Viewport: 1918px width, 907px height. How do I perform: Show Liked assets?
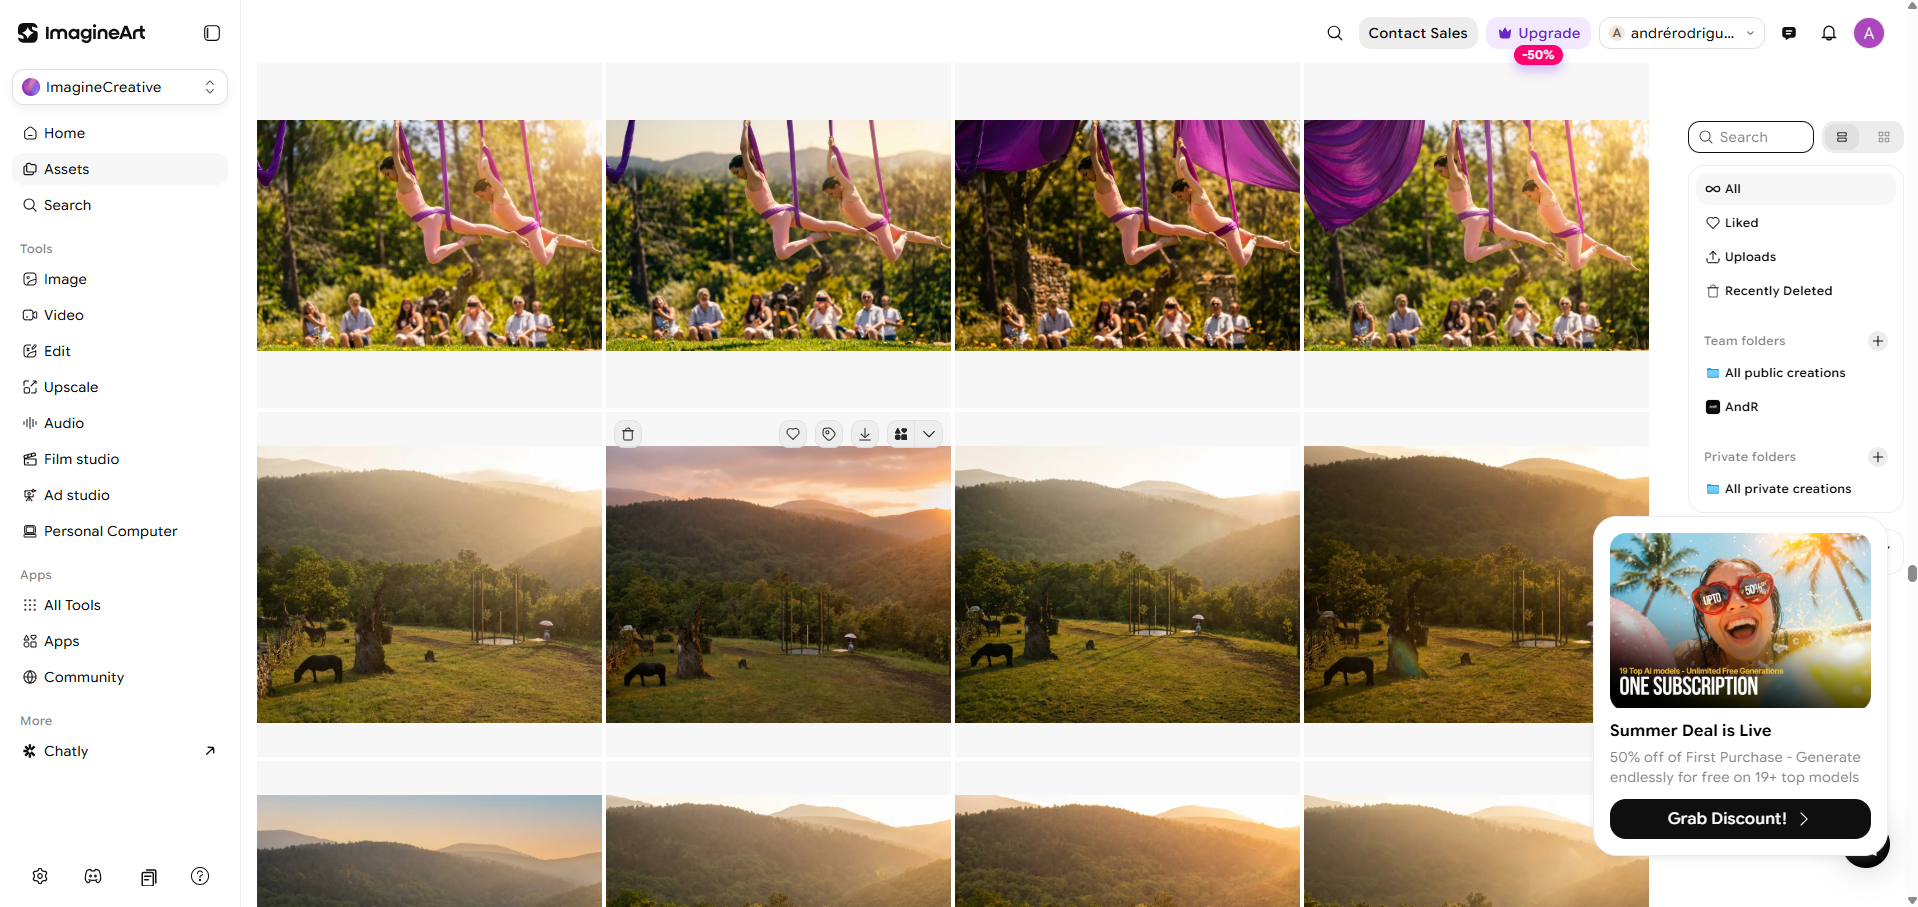(x=1796, y=223)
